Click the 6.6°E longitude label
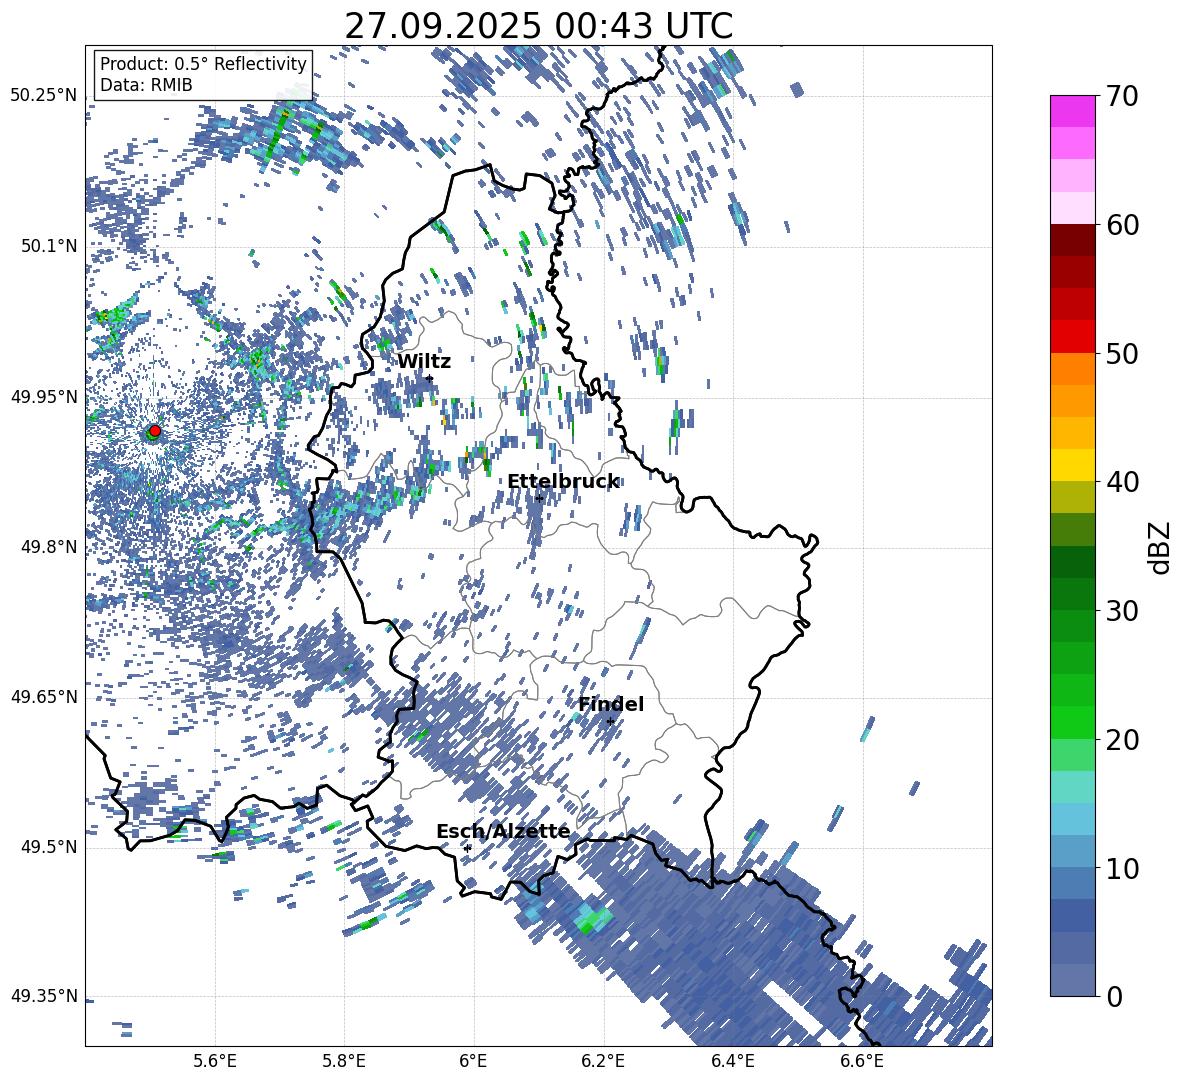This screenshot has width=1184, height=1081. 862,1061
